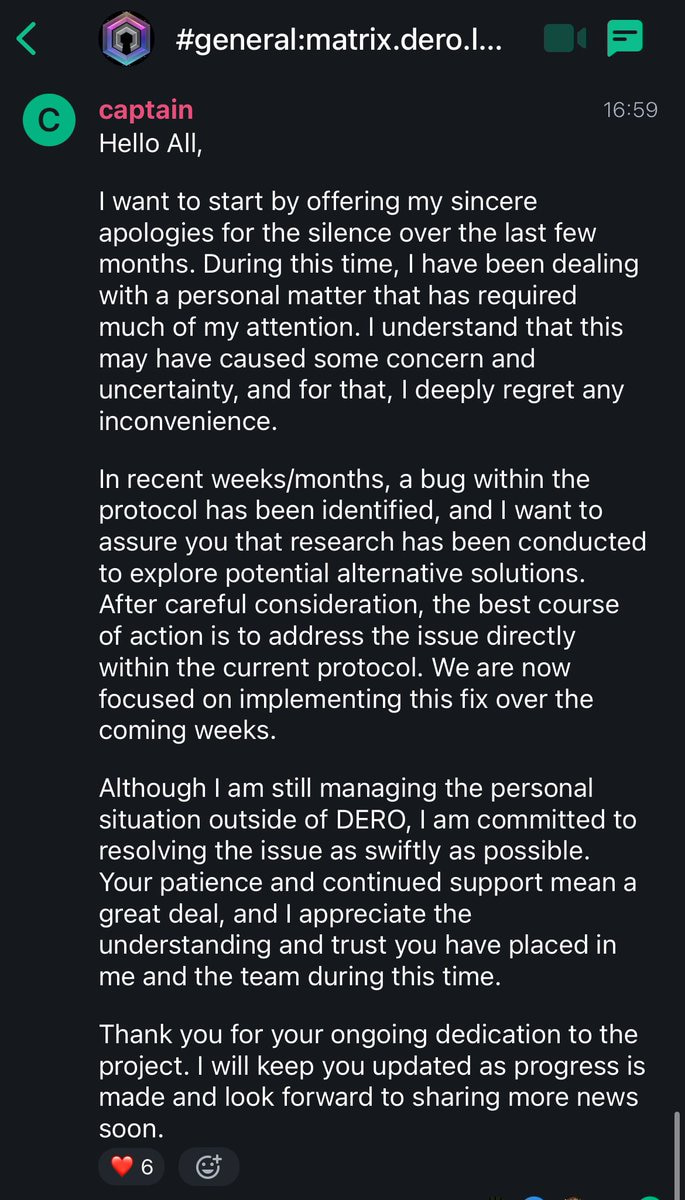Open the threads chat panel icon
This screenshot has width=685, height=1200.
coord(626,39)
